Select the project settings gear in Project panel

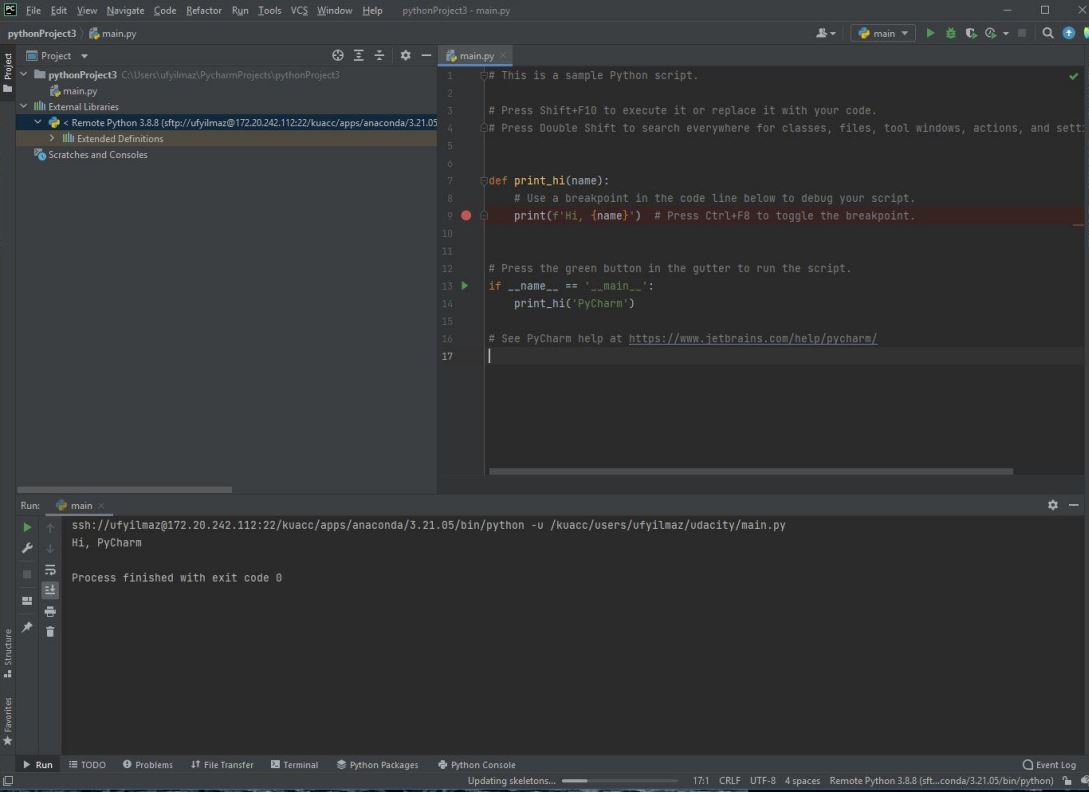pyautogui.click(x=405, y=55)
